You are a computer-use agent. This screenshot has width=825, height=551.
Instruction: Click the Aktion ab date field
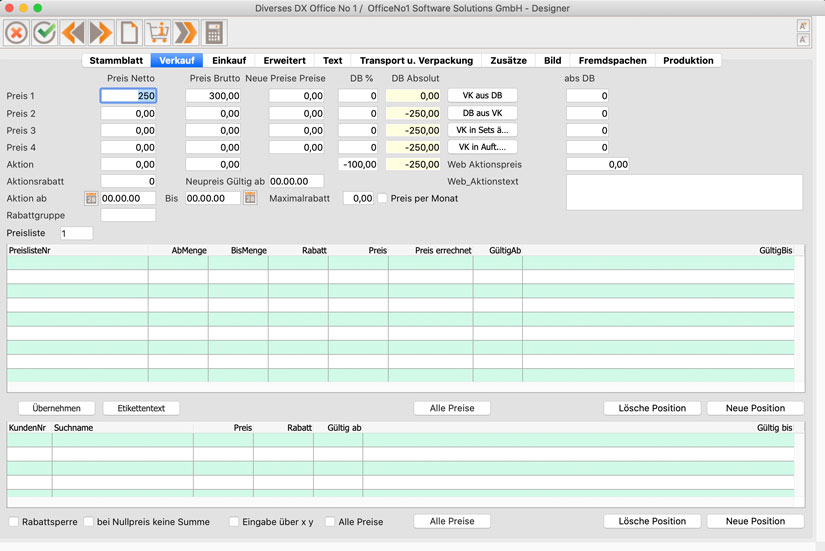[x=128, y=198]
